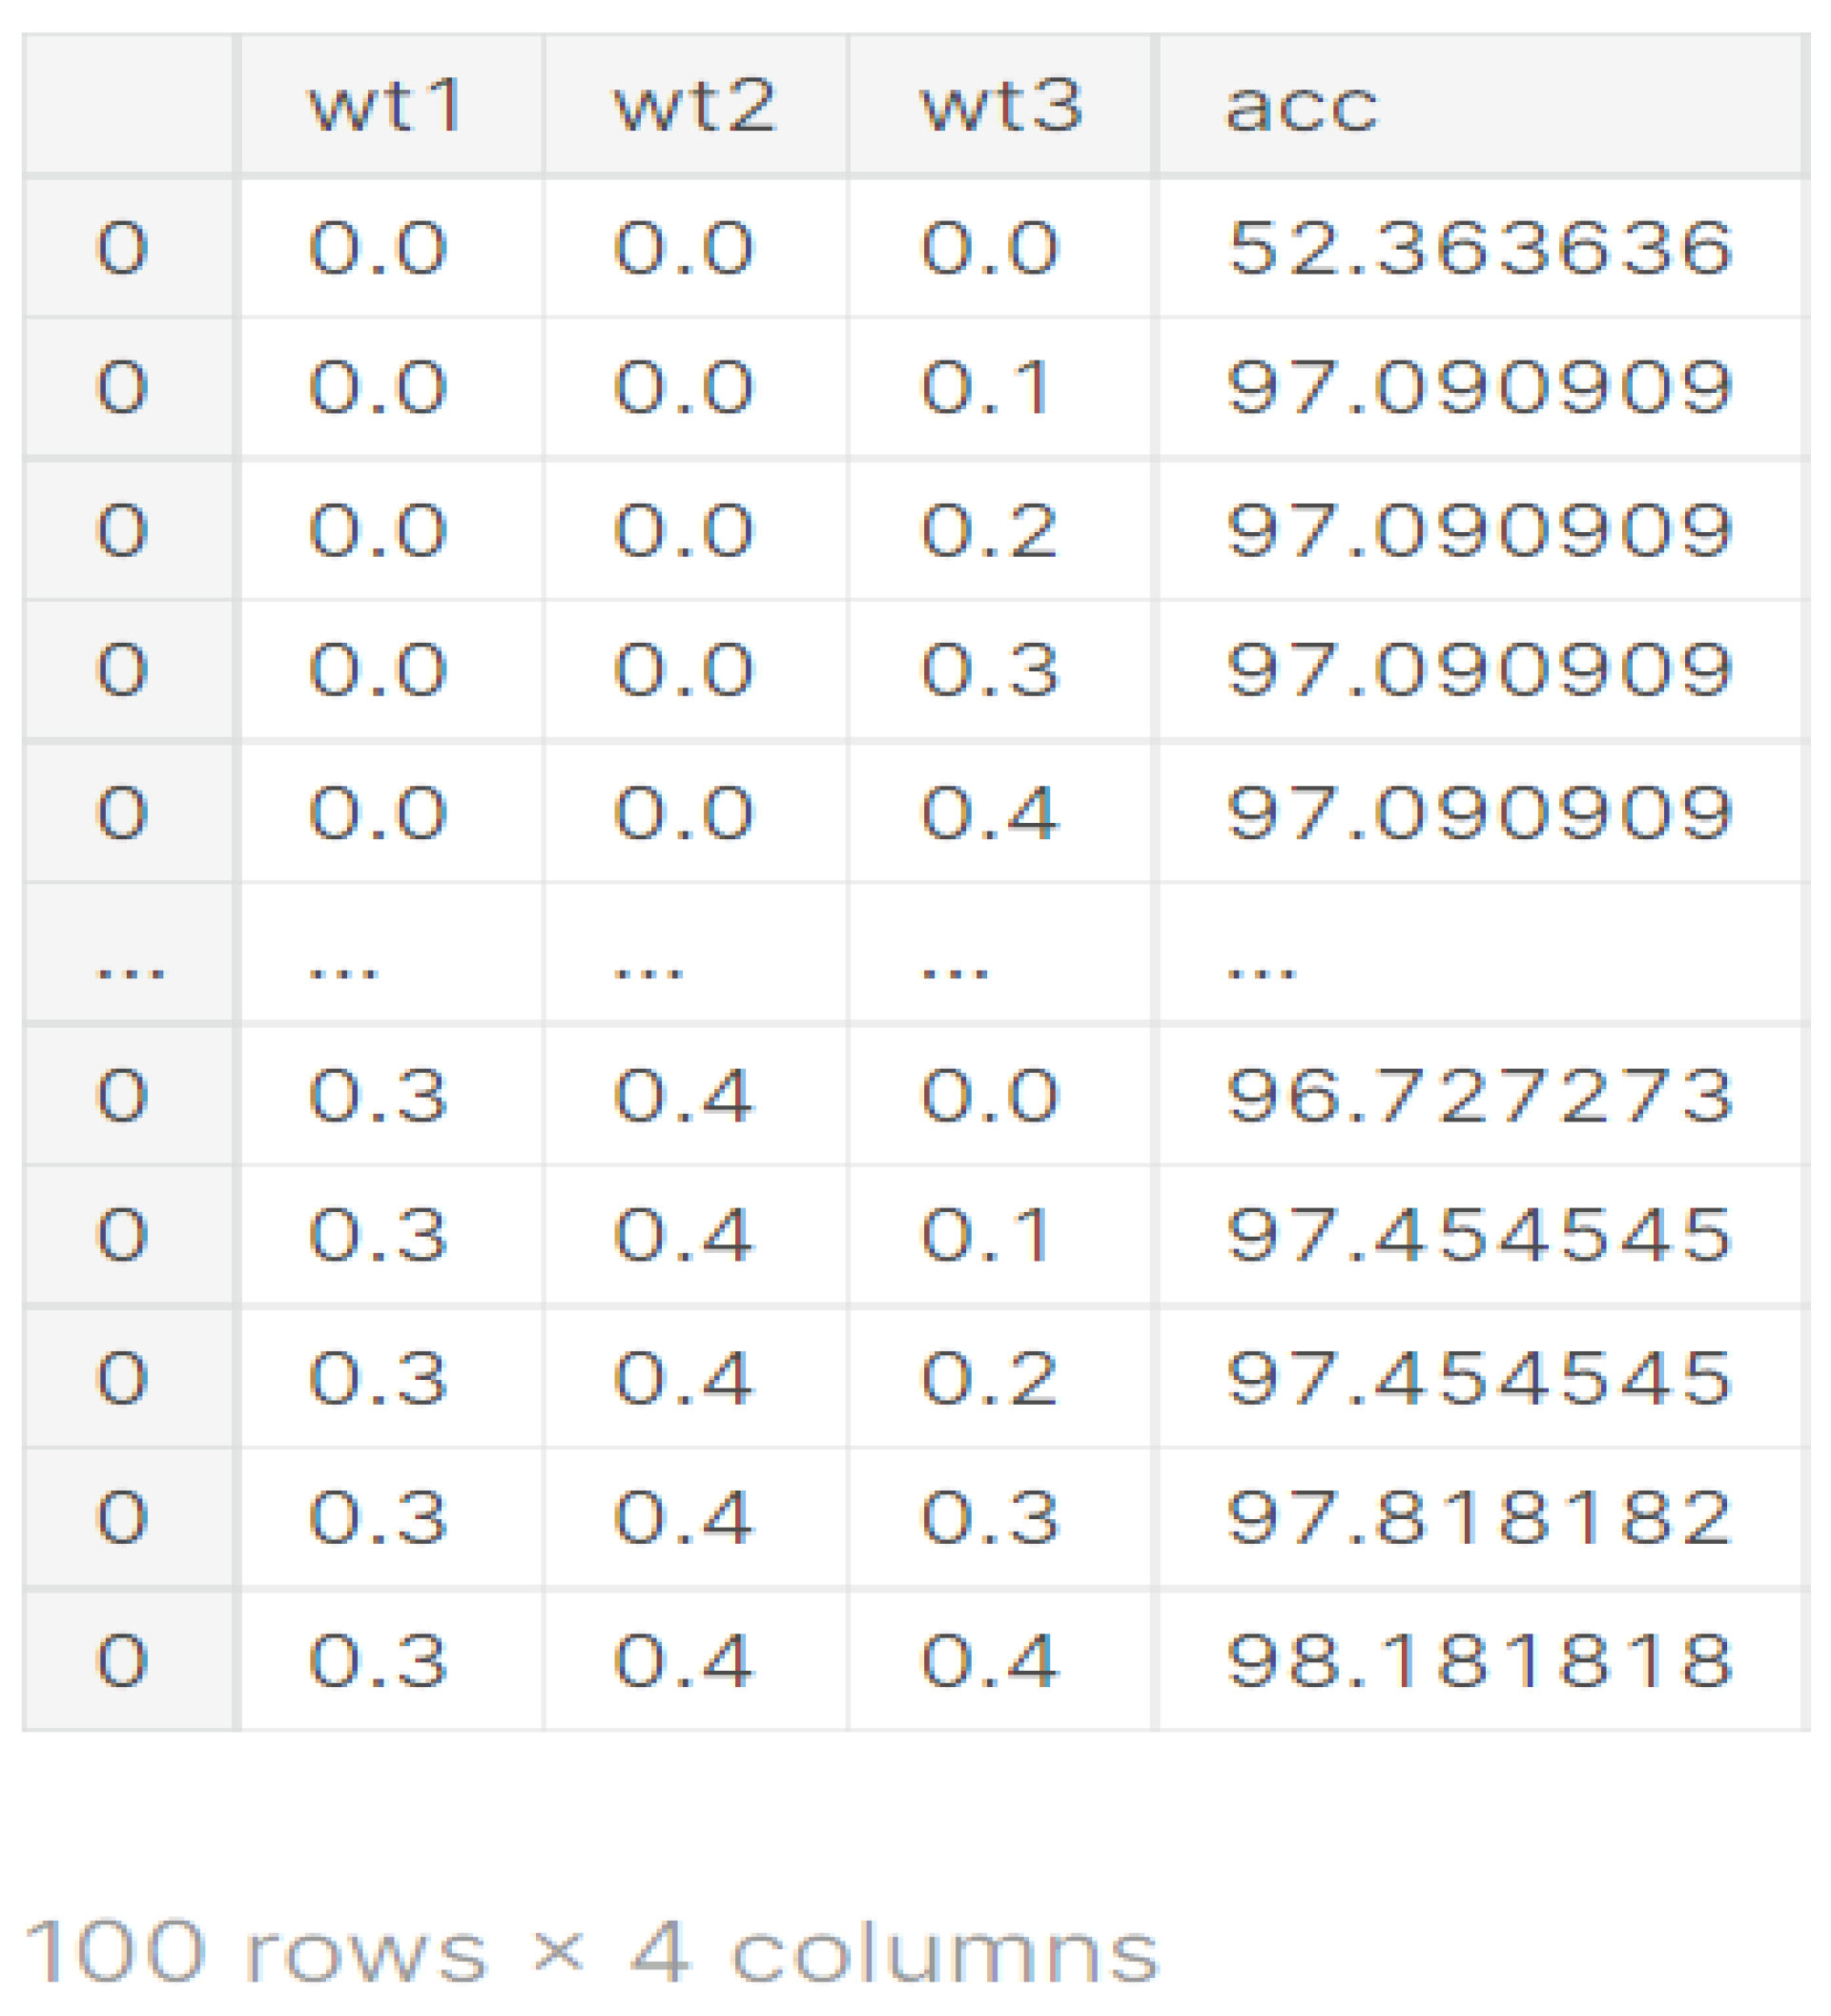Click the wt3 column header
This screenshot has height=2016, width=1831.
point(1000,105)
